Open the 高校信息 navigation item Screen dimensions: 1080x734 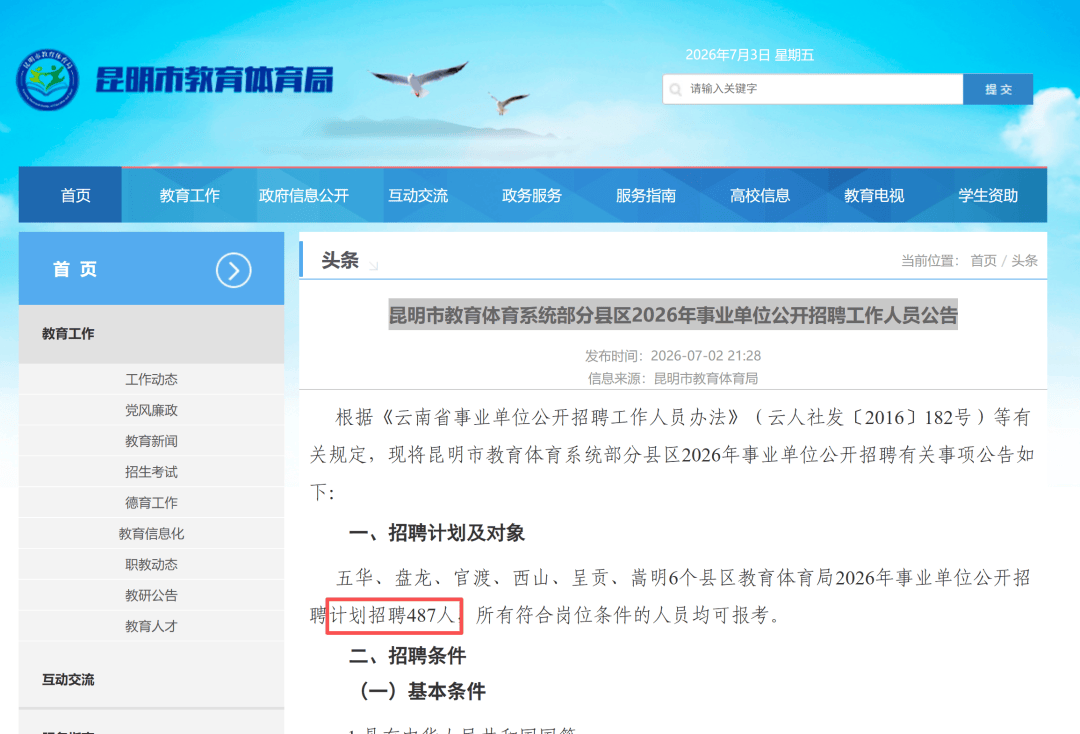pyautogui.click(x=760, y=196)
